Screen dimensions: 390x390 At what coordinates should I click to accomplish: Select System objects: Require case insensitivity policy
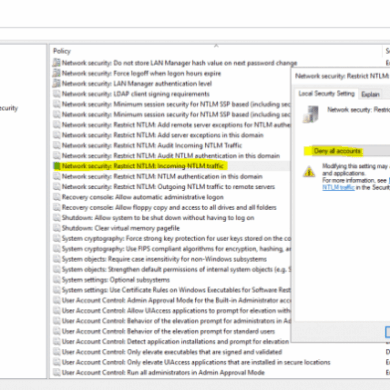pos(164,259)
